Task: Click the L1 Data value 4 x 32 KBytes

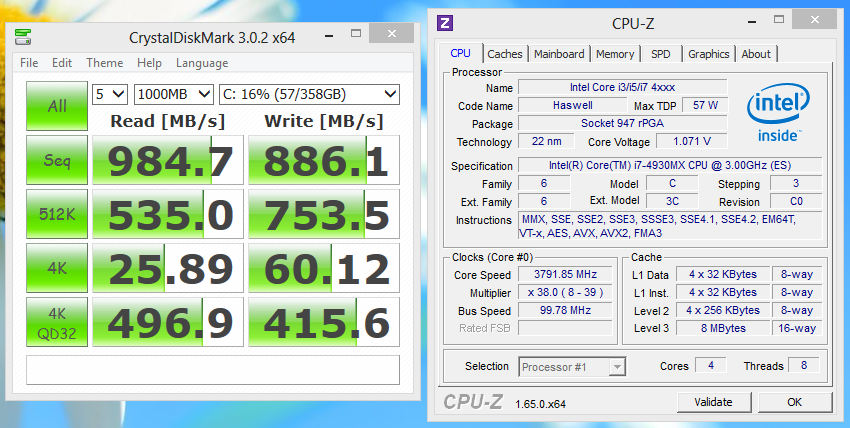Action: 723,274
